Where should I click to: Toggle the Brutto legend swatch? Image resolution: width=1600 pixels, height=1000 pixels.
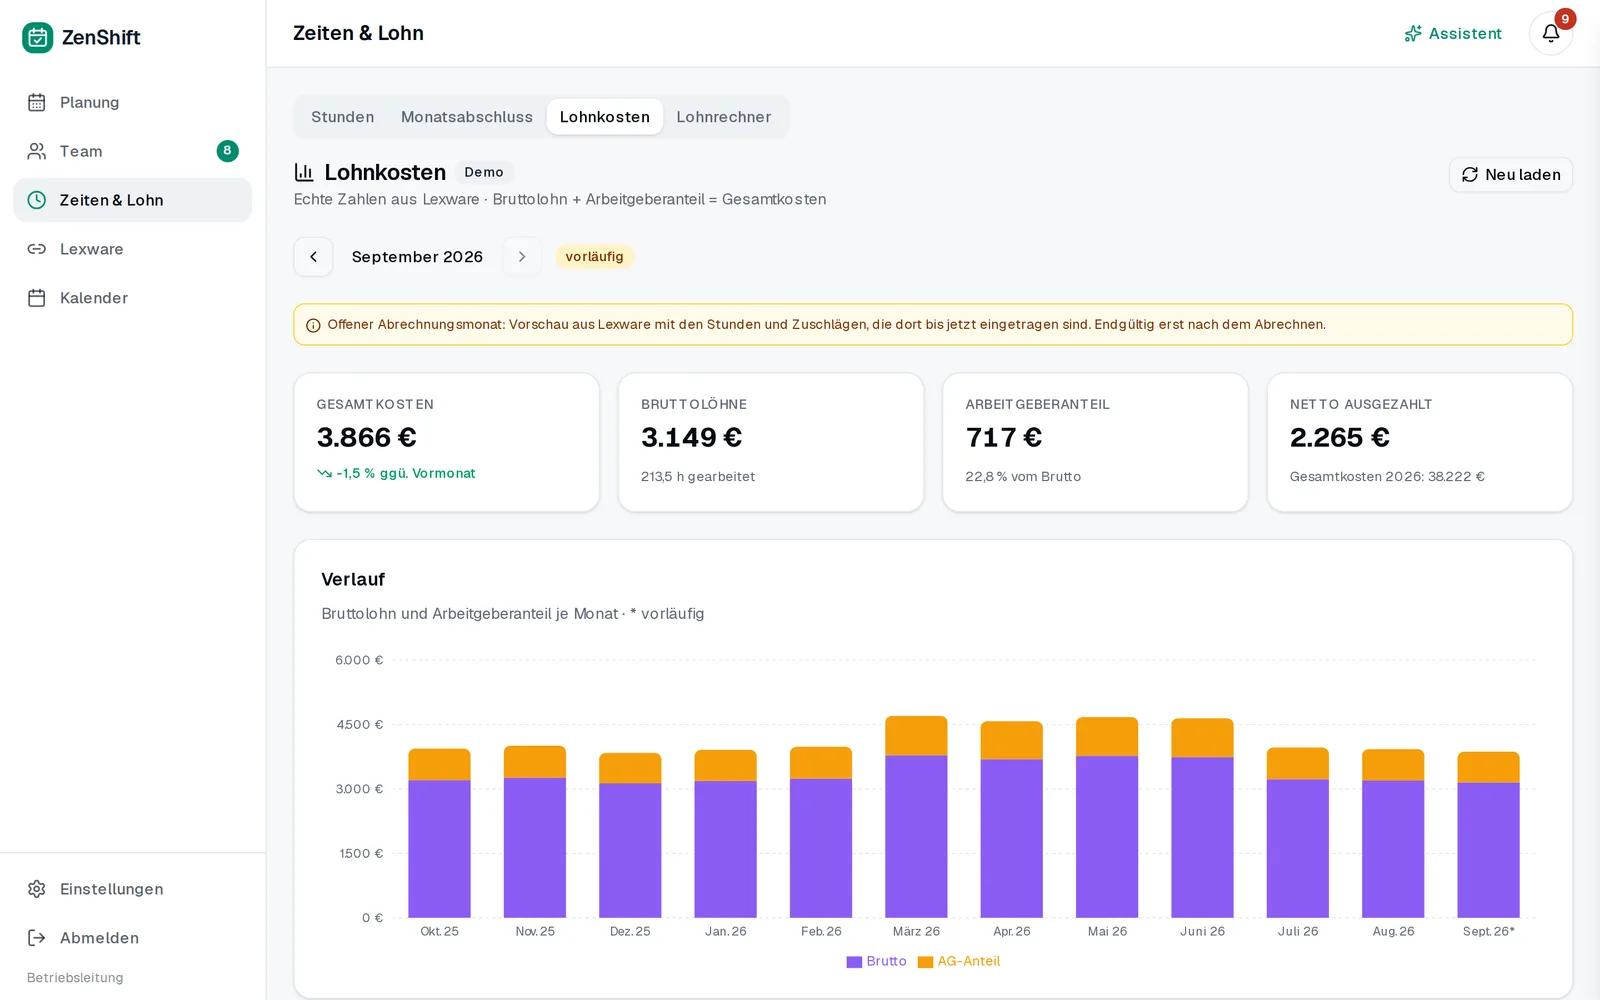click(x=854, y=962)
